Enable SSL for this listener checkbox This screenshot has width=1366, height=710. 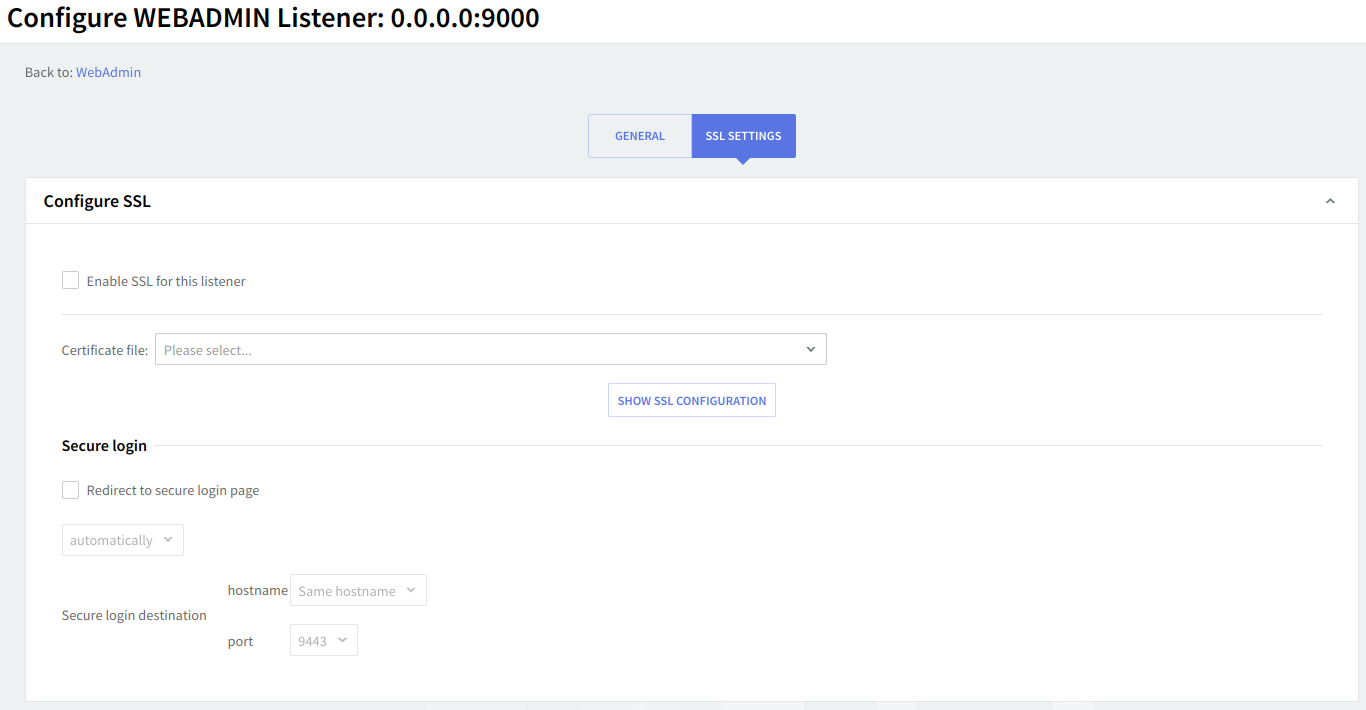pos(71,281)
